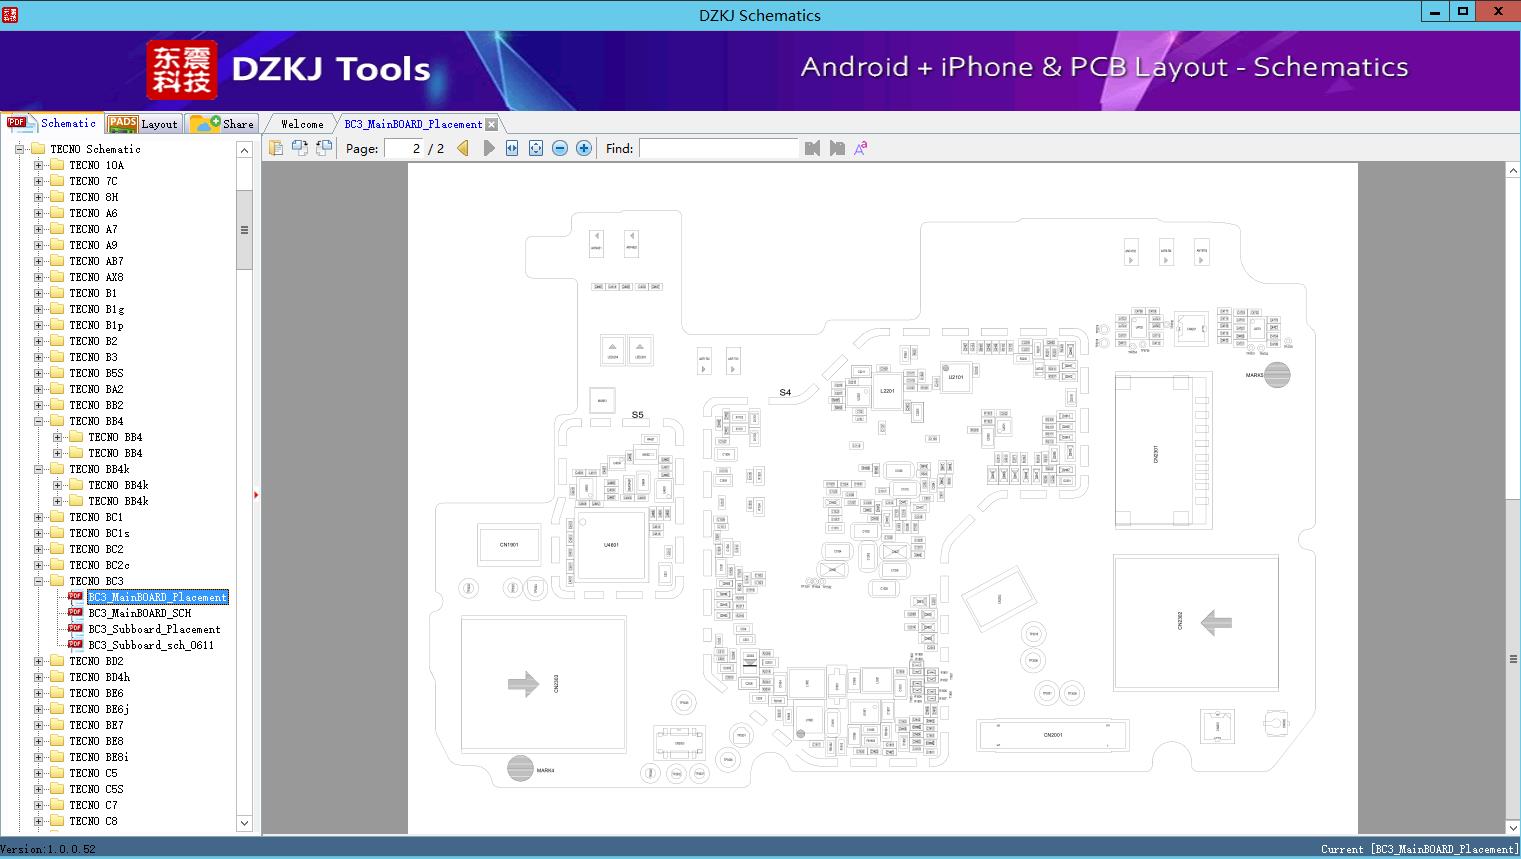Select the TECNO BA2 folder

click(96, 389)
